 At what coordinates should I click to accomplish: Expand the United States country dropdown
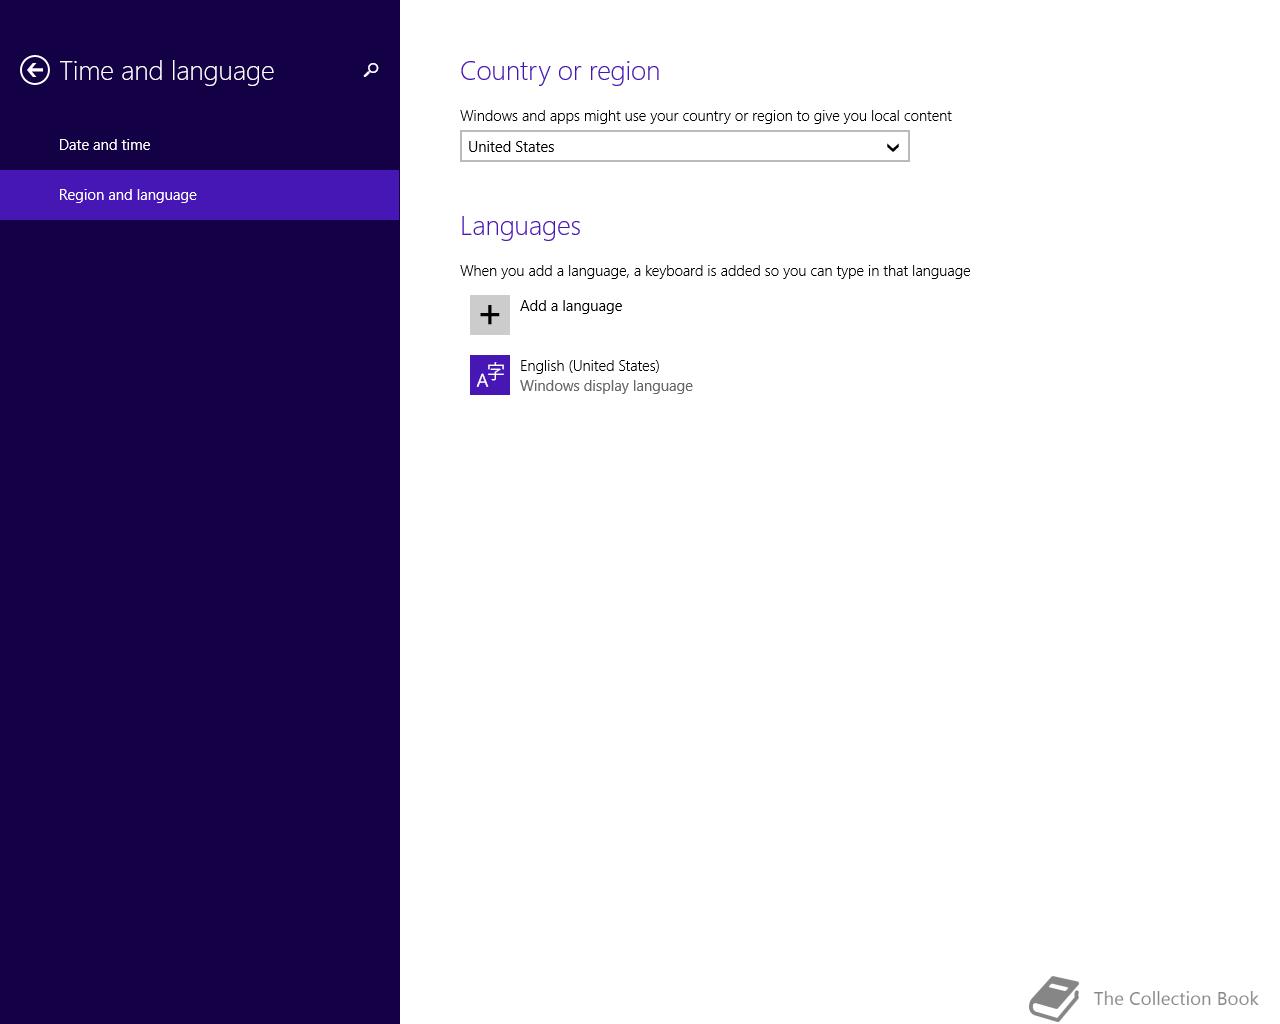pos(685,147)
